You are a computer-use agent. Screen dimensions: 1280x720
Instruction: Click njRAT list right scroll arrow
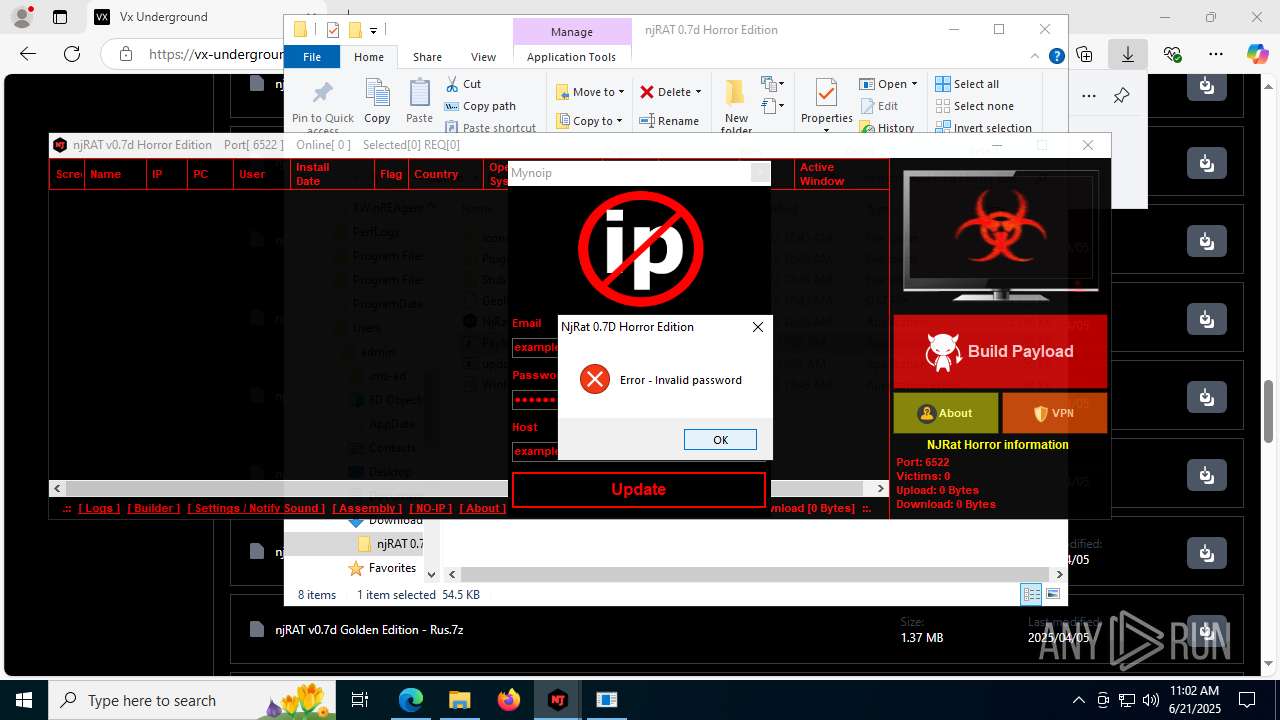tap(881, 488)
